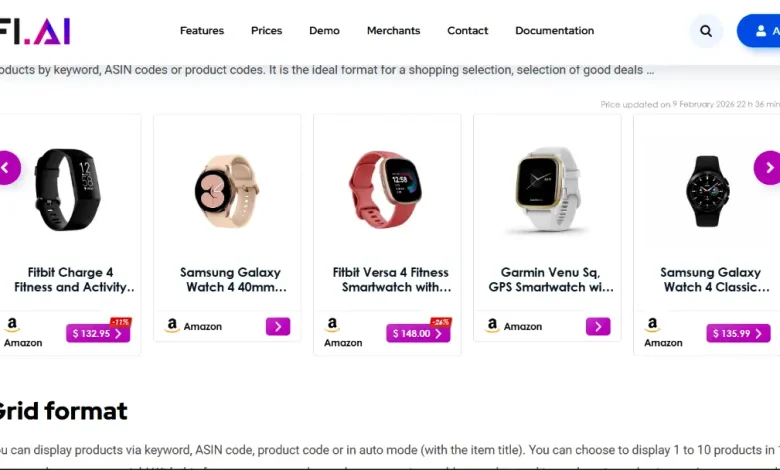Open the Features menu item
780x470 pixels.
(x=202, y=31)
